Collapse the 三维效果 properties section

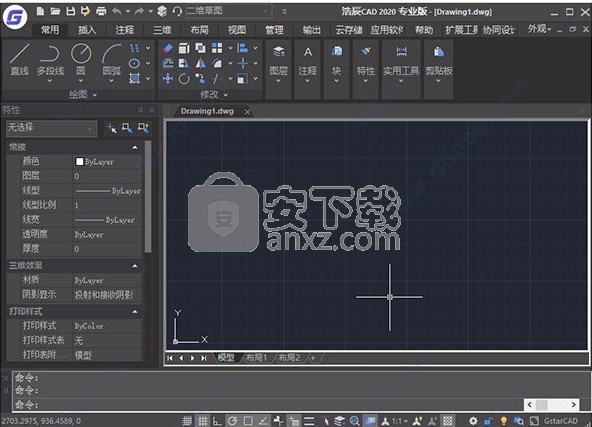pyautogui.click(x=135, y=266)
